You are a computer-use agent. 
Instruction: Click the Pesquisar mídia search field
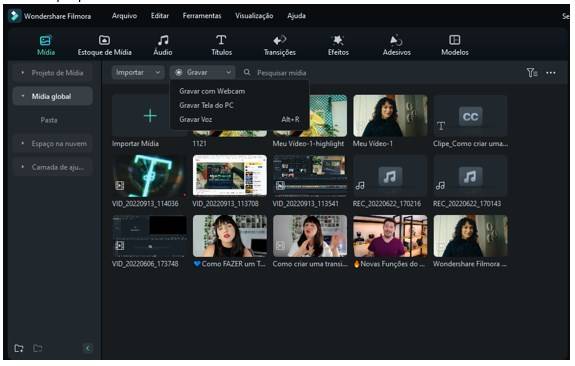[x=282, y=73]
